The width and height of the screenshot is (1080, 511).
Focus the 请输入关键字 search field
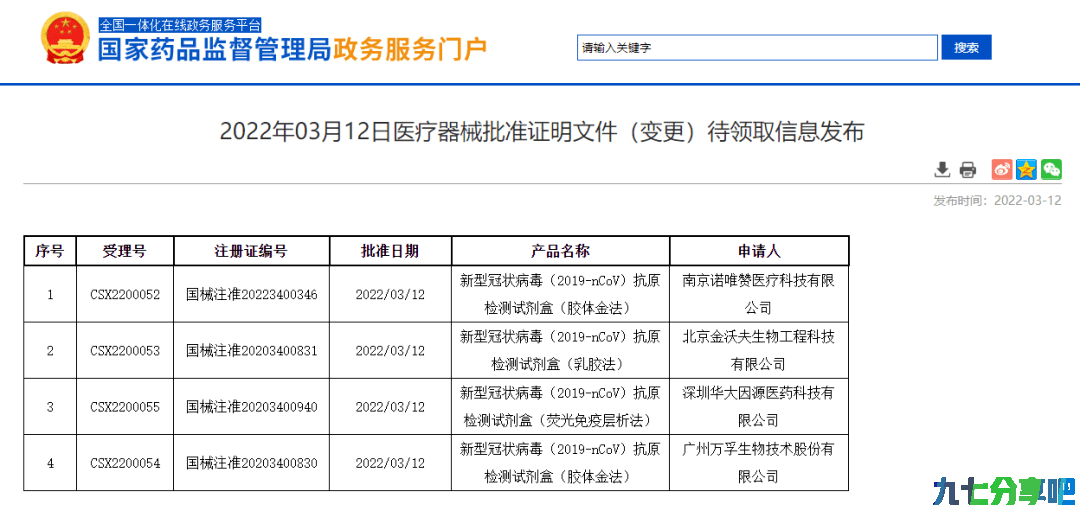click(x=758, y=48)
